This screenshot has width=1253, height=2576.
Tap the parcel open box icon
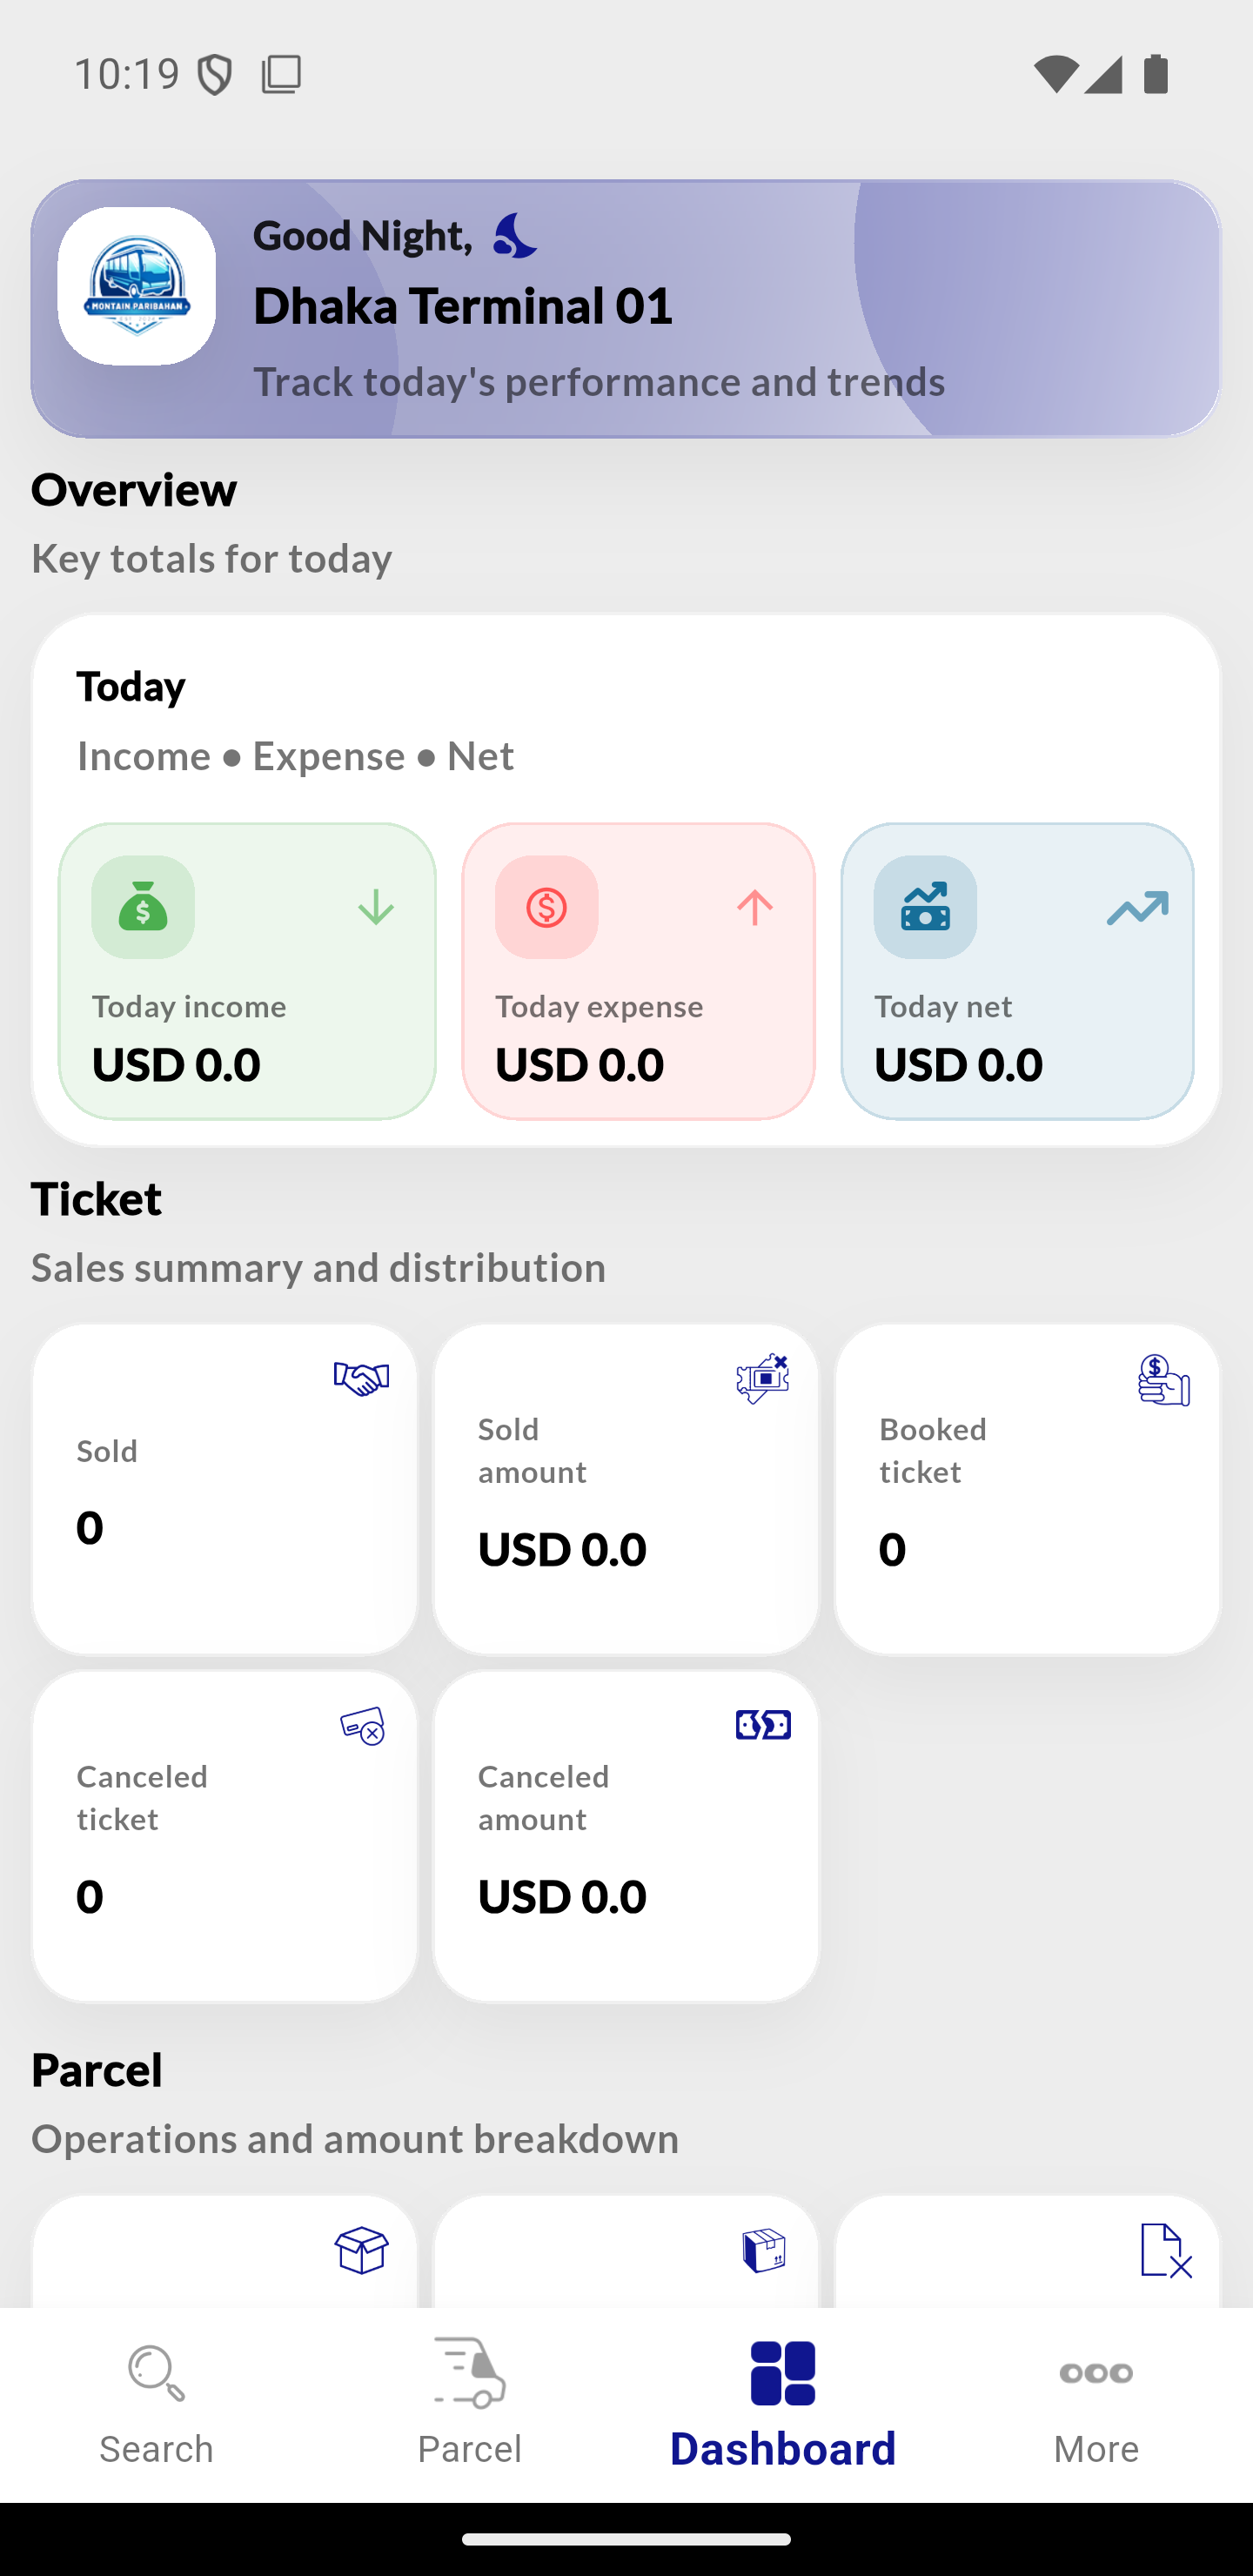(361, 2251)
